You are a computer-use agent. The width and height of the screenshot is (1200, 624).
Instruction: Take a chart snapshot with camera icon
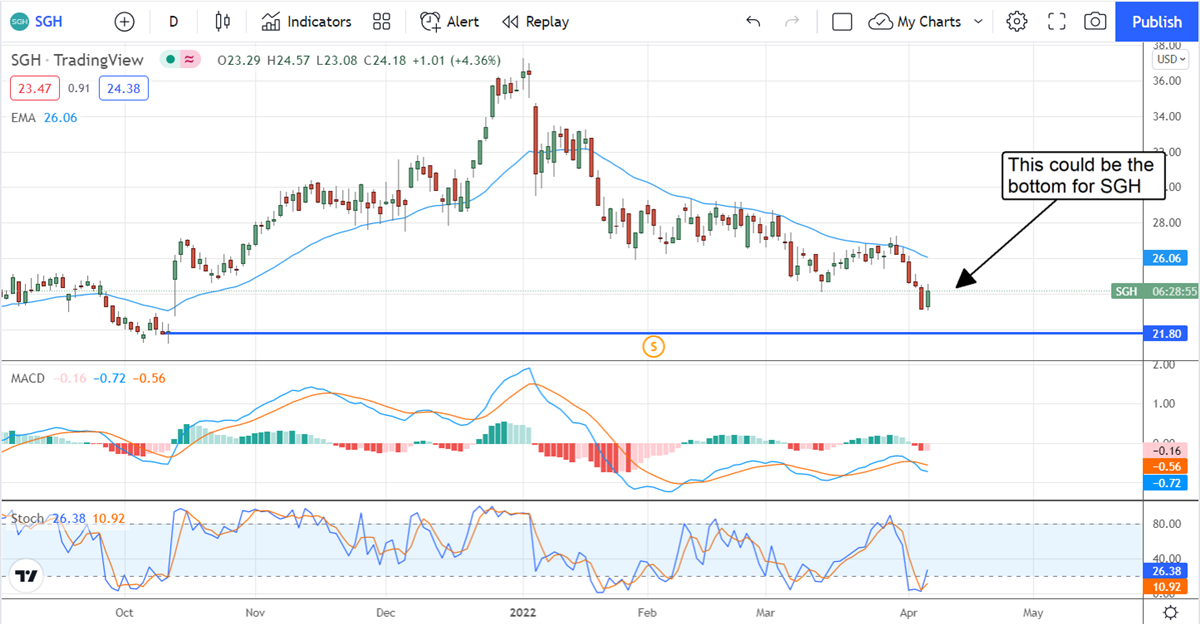pos(1096,21)
